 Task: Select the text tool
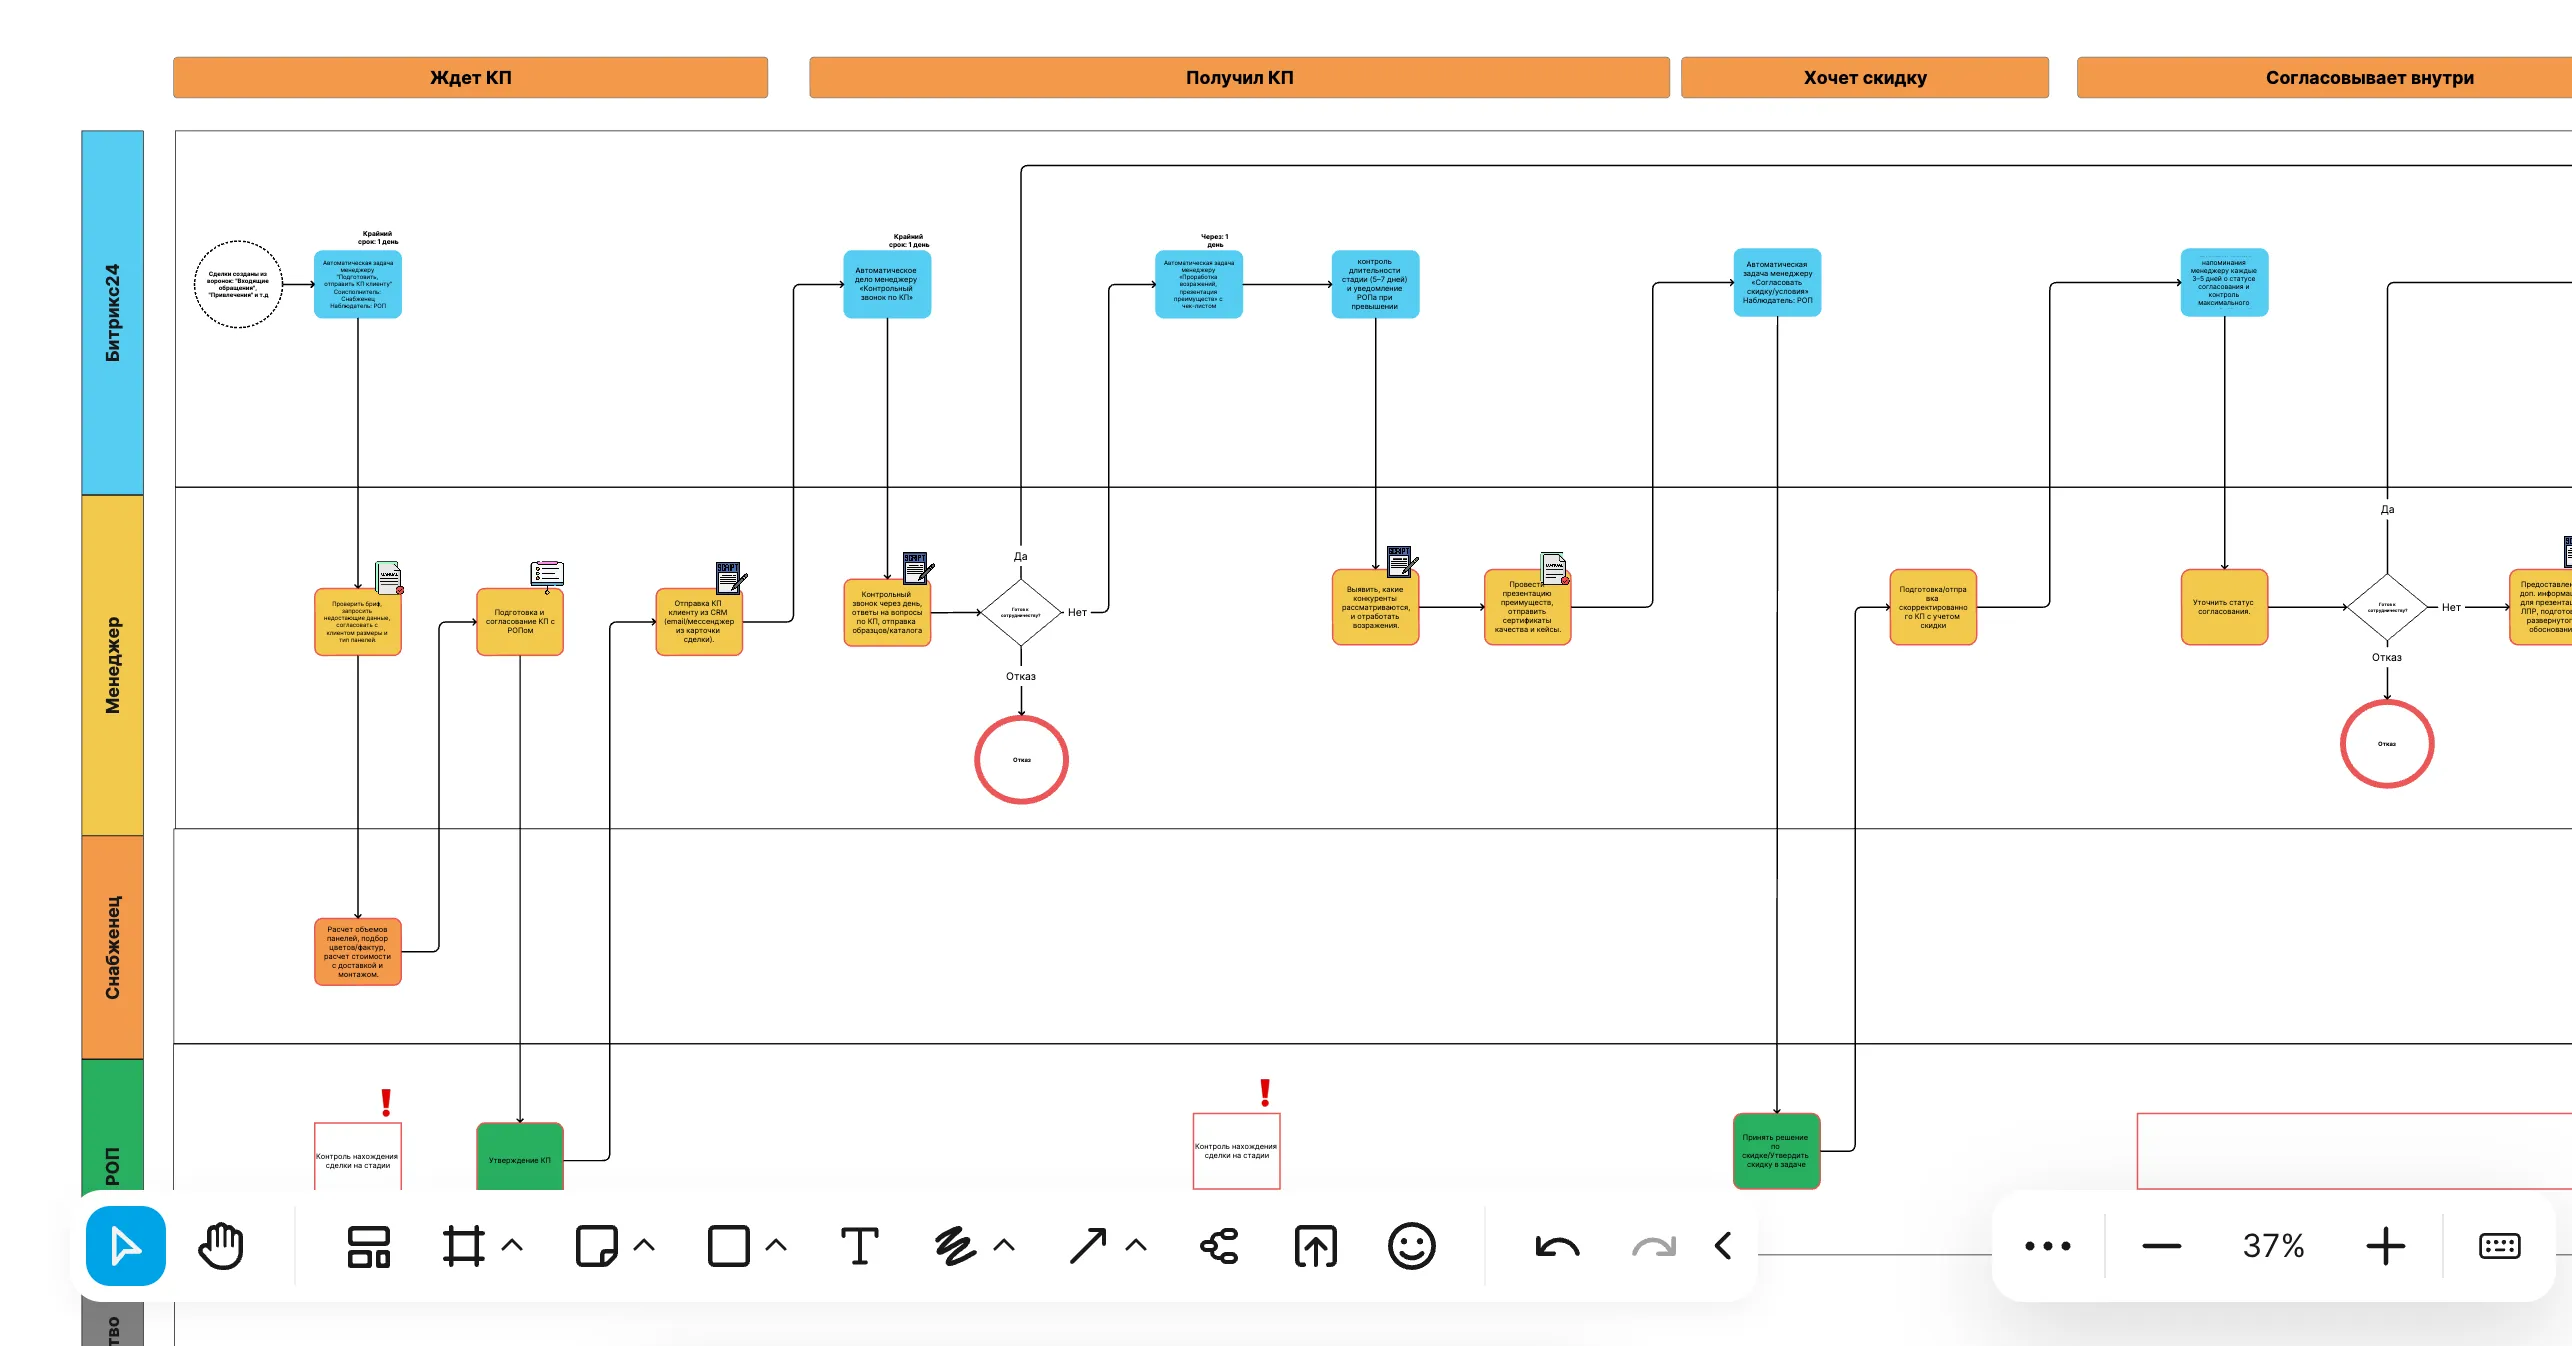click(x=859, y=1246)
